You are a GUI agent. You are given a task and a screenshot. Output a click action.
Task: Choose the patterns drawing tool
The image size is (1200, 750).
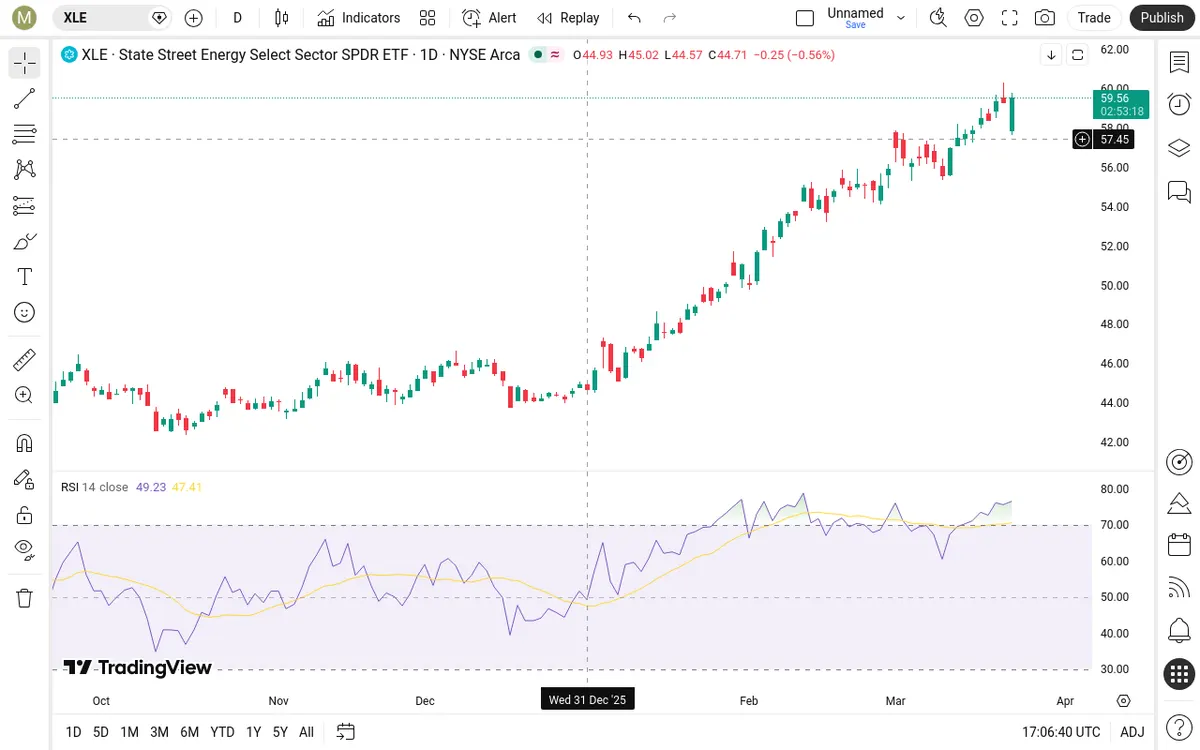click(25, 170)
